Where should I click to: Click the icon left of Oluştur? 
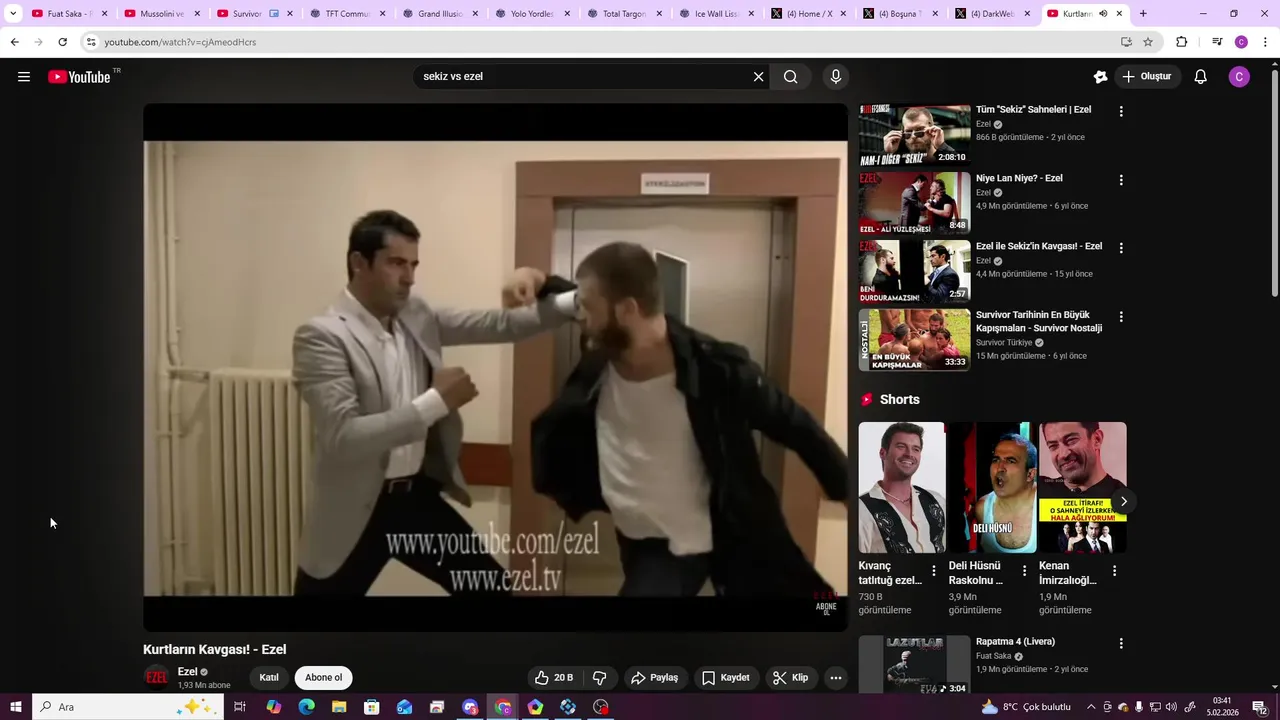1100,77
